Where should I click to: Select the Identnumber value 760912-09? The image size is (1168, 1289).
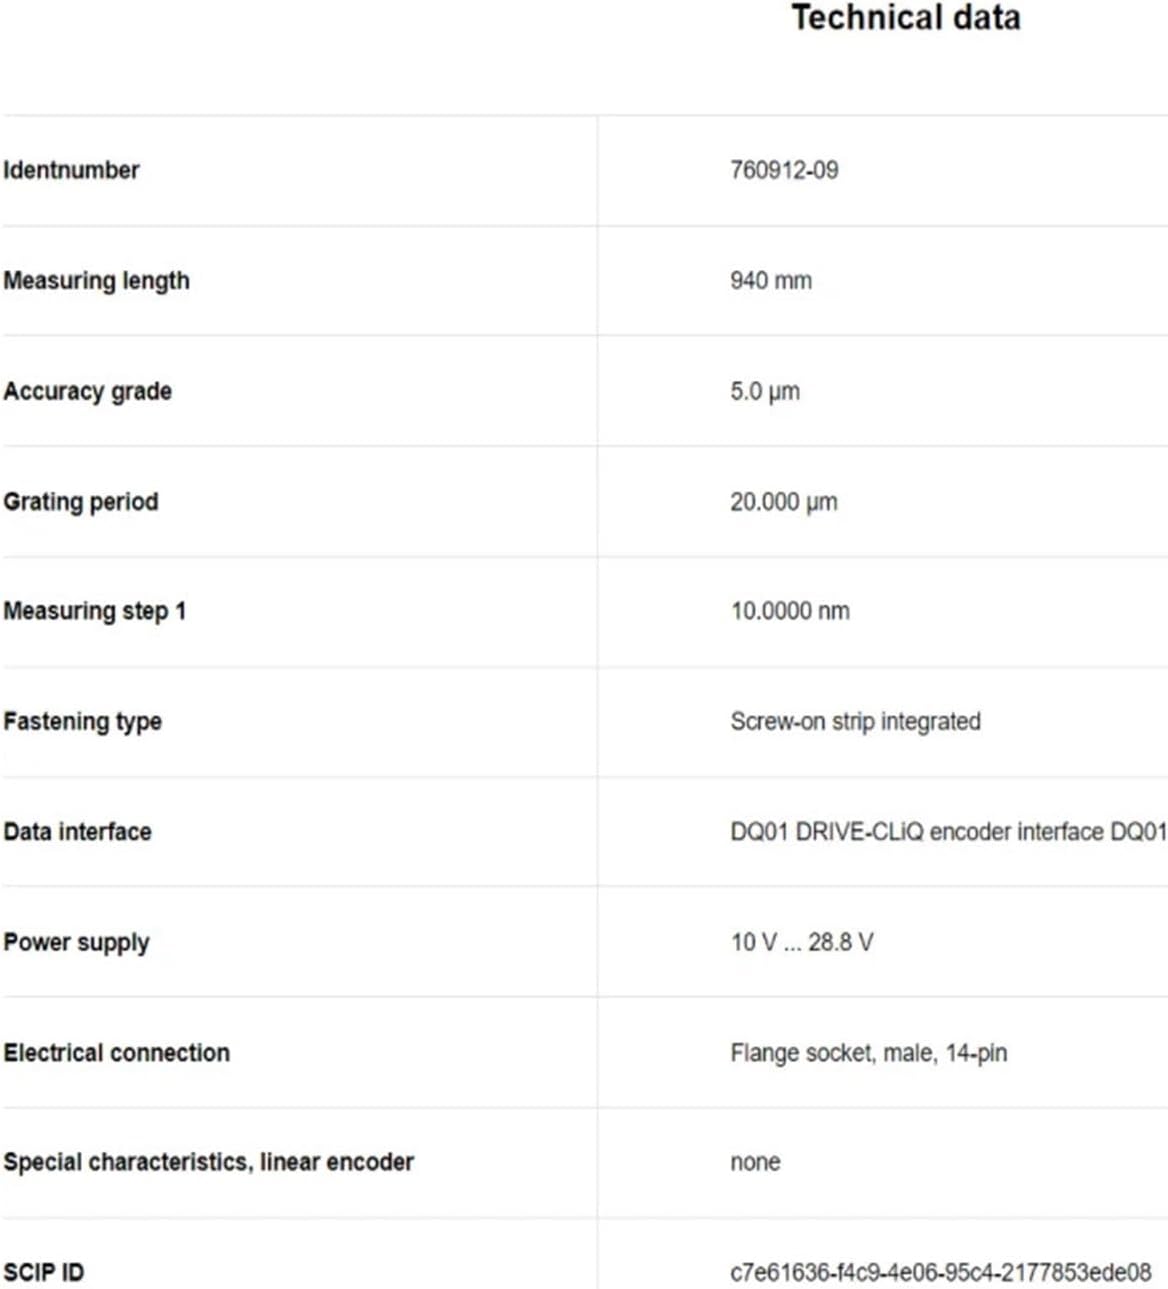pyautogui.click(x=784, y=170)
